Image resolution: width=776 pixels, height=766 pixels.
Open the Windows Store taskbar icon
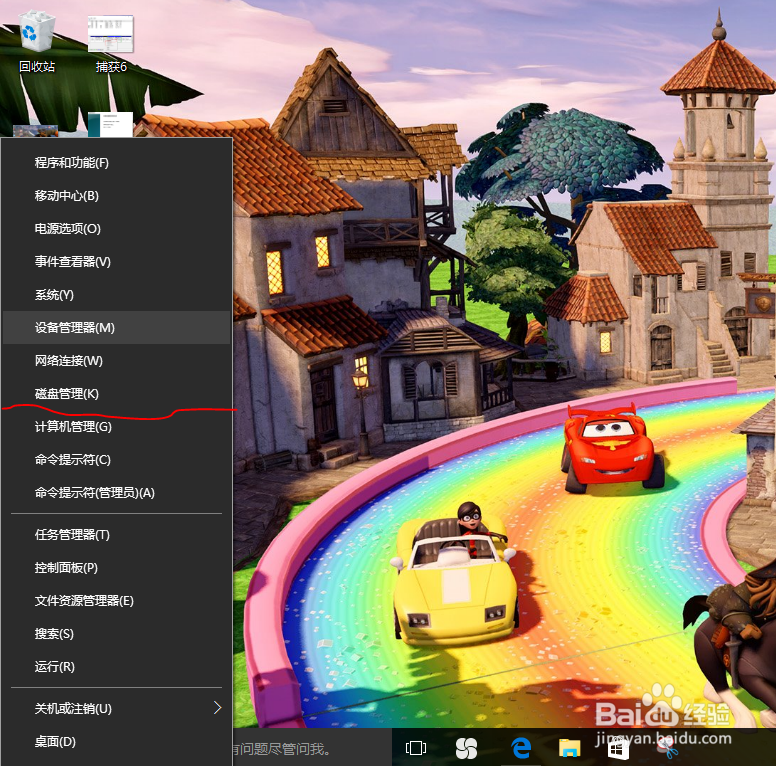pos(618,748)
